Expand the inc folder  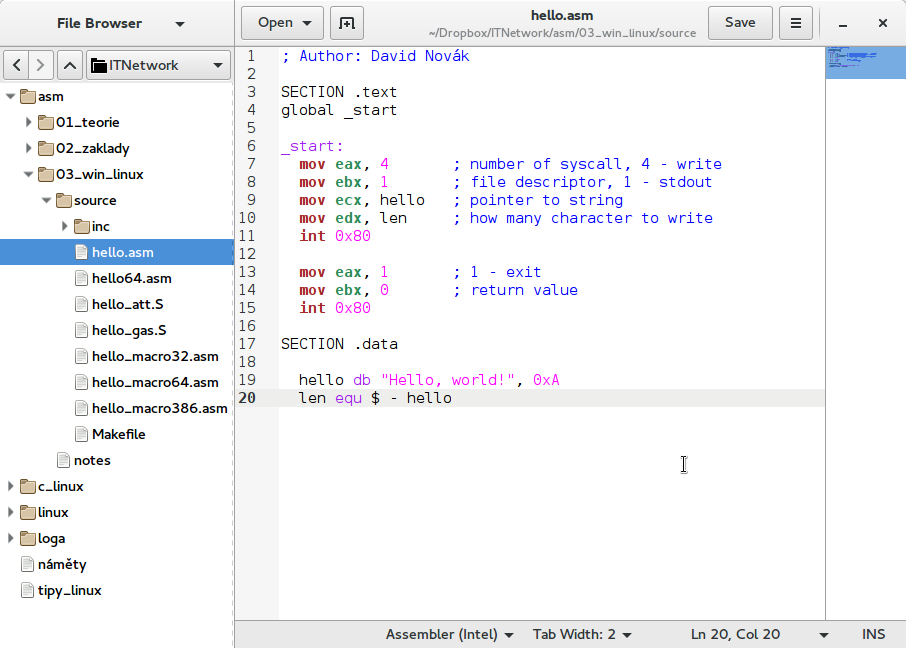pyautogui.click(x=64, y=226)
